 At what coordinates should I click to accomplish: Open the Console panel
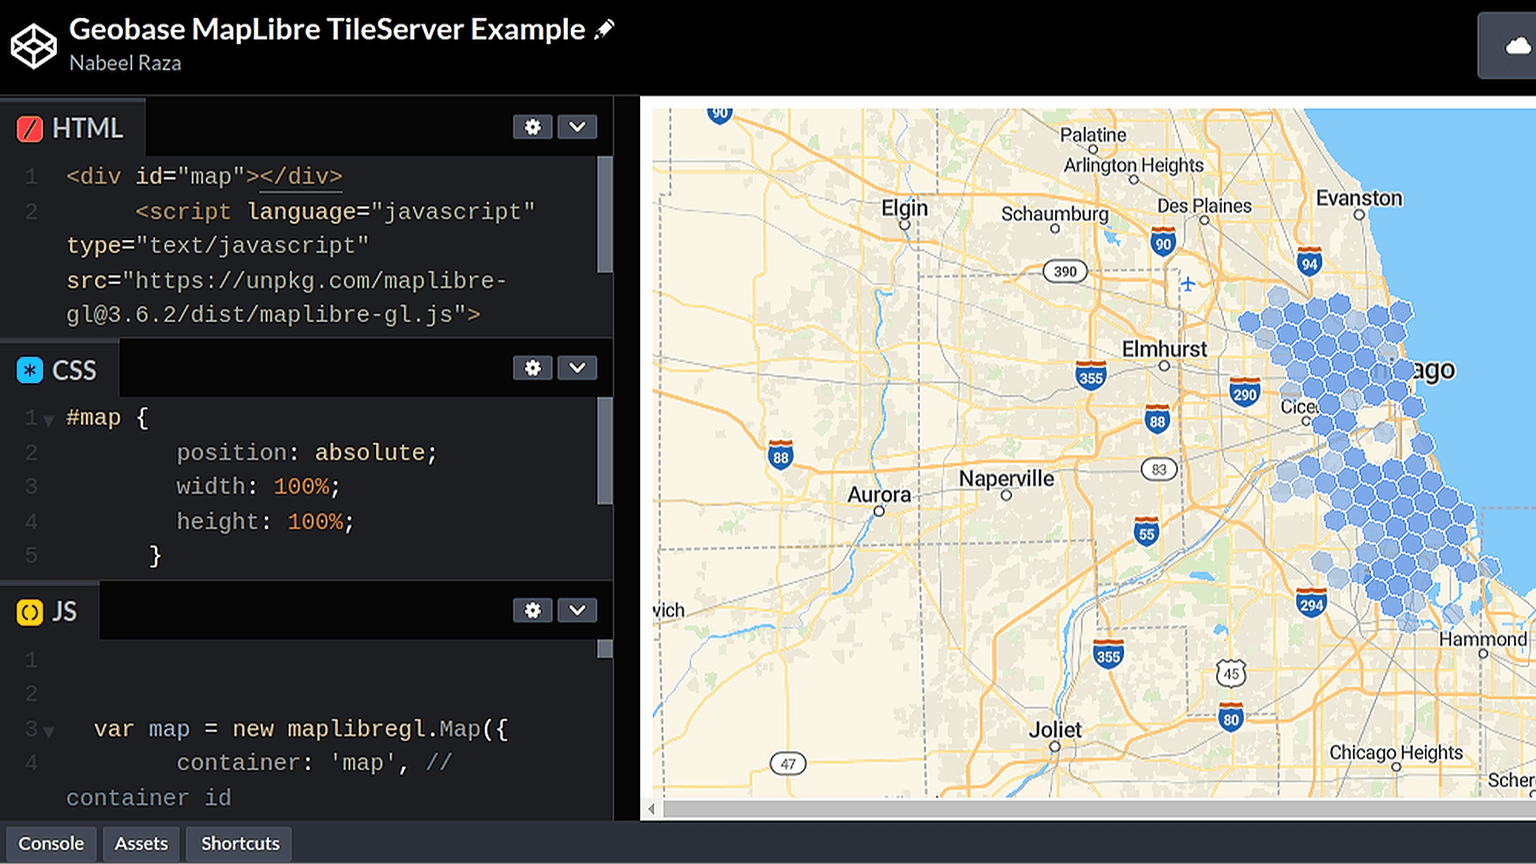(x=51, y=843)
